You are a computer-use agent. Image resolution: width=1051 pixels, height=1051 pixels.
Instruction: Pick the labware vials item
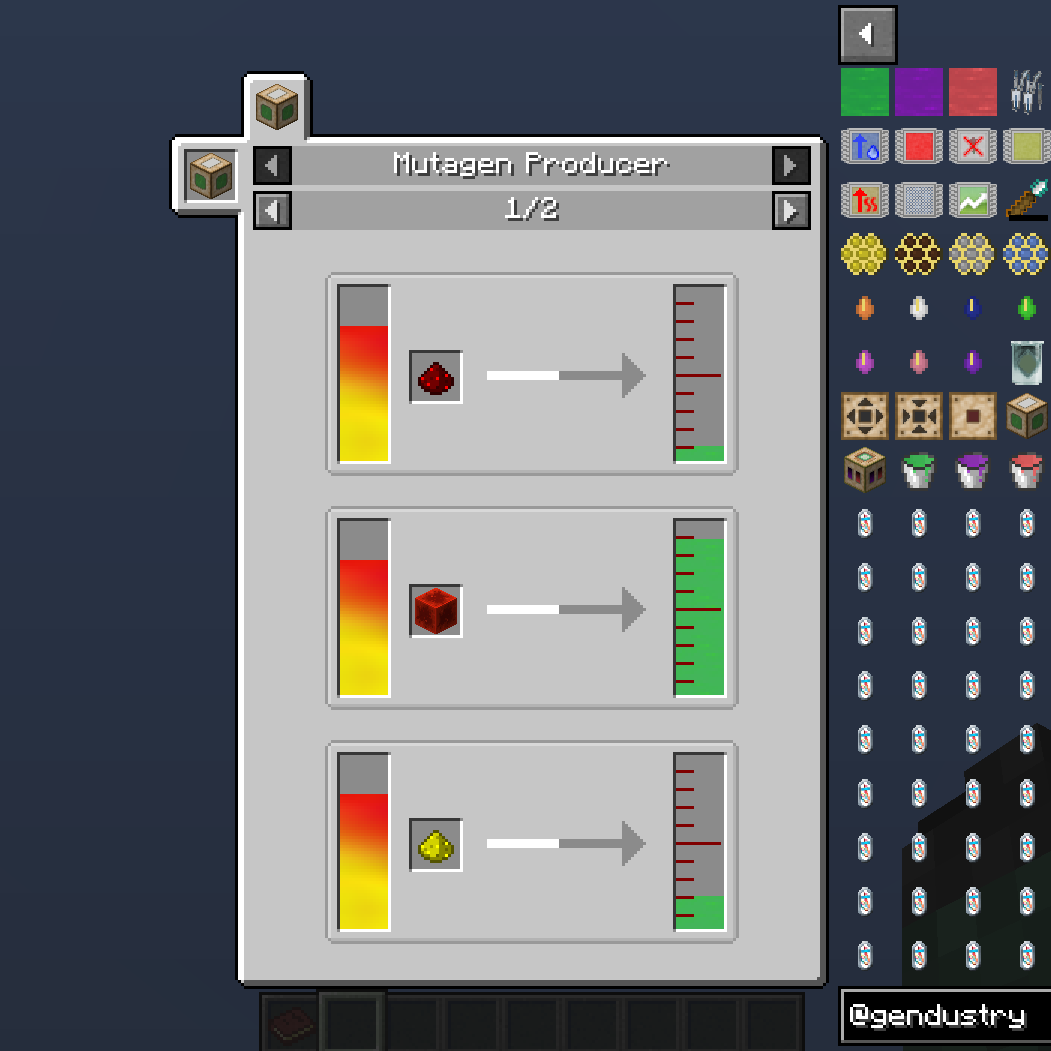point(1026,92)
